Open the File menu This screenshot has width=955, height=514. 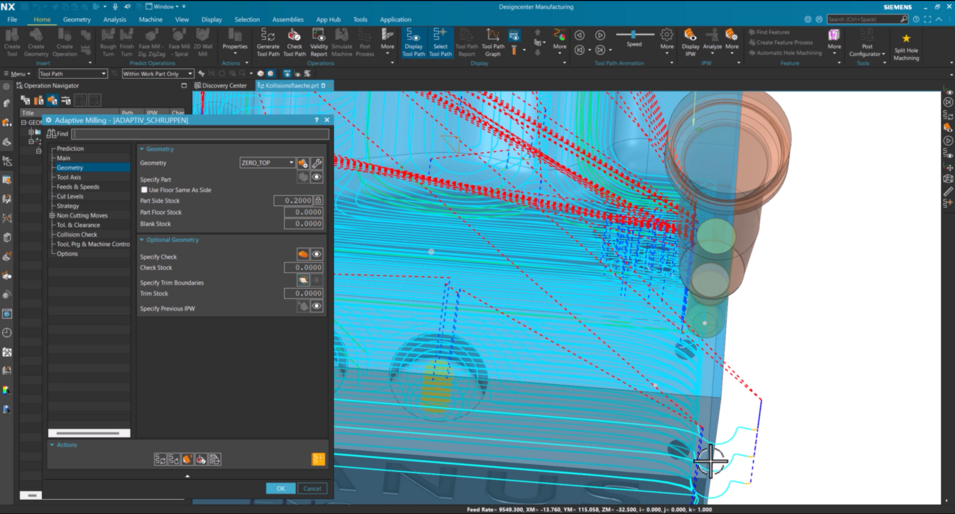point(12,19)
